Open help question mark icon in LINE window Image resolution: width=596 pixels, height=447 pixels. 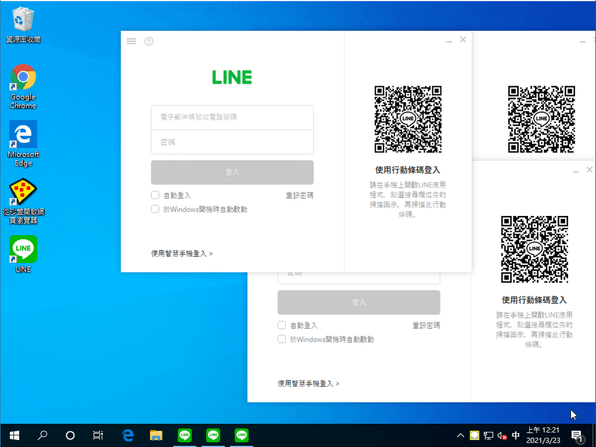coord(149,41)
